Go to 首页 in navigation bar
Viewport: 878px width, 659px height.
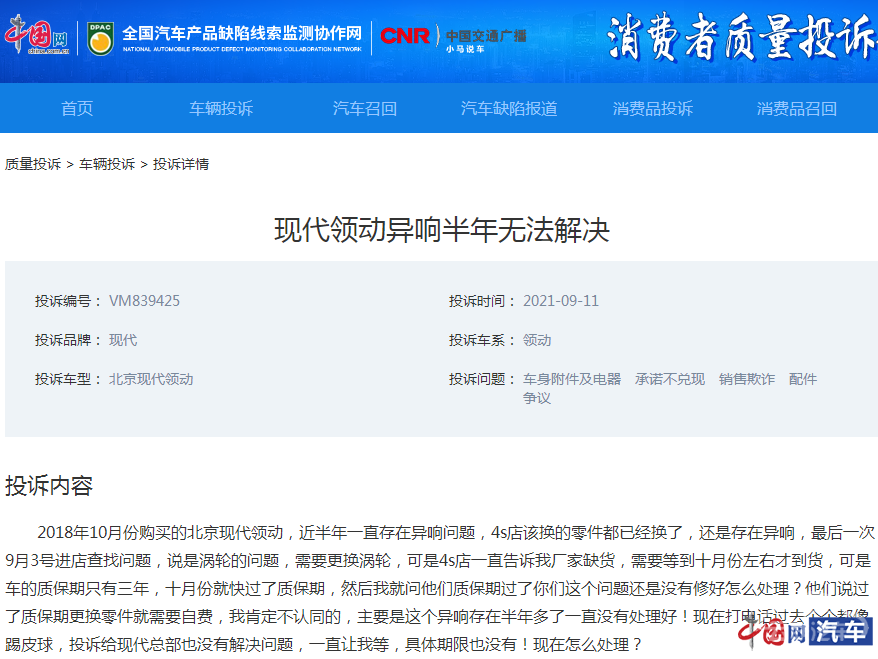coord(77,108)
